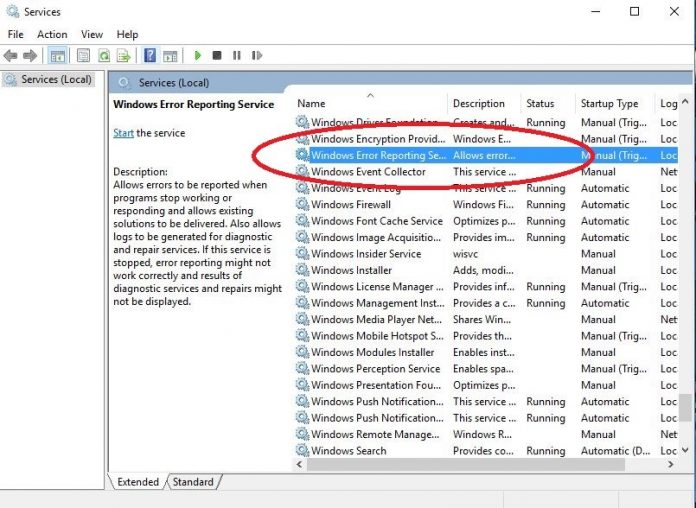Image resolution: width=696 pixels, height=508 pixels.
Task: Select the Windows Font Cache Service name
Action: [x=377, y=221]
